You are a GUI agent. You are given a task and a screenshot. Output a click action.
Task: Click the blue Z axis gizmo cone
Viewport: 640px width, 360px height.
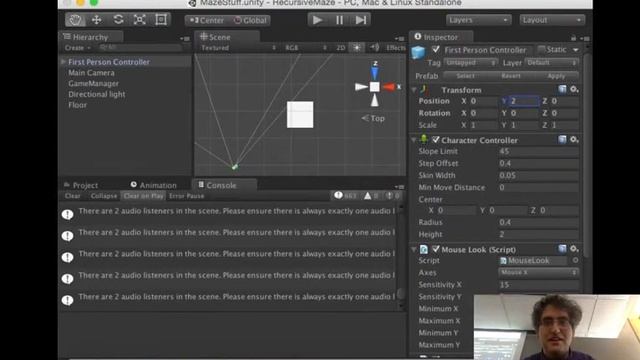click(374, 73)
